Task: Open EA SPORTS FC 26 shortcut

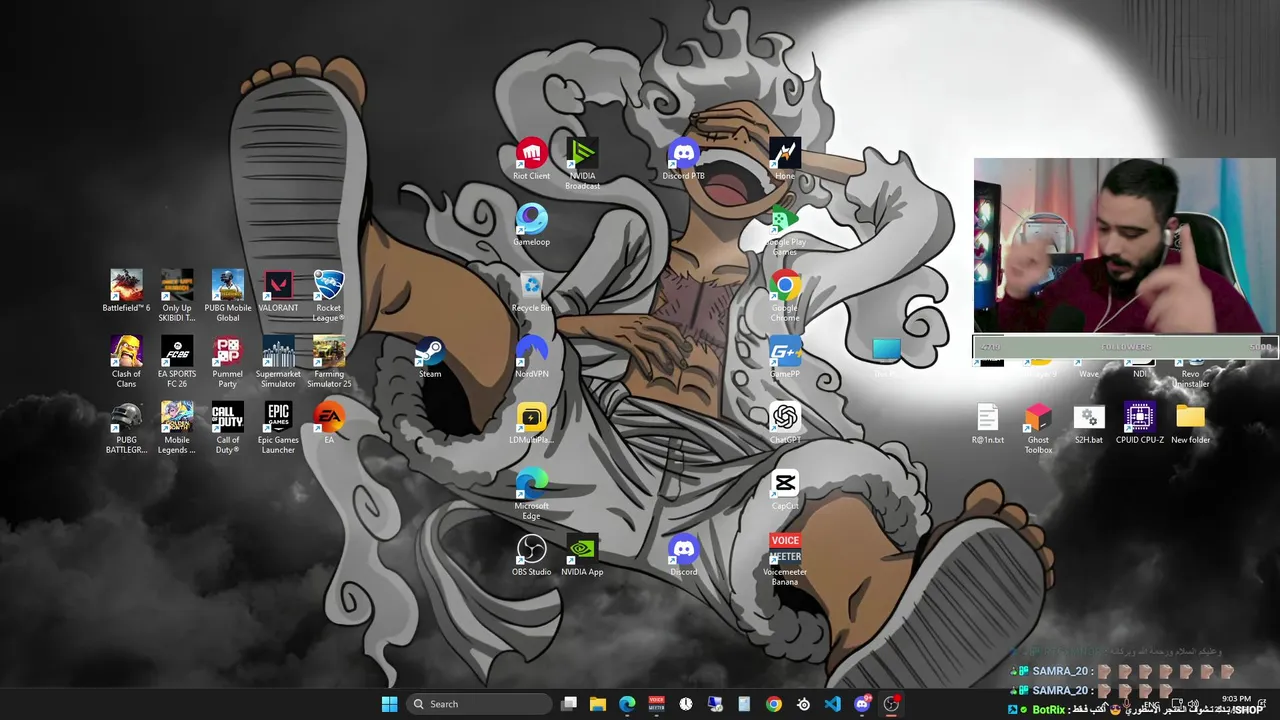Action: coord(177,361)
